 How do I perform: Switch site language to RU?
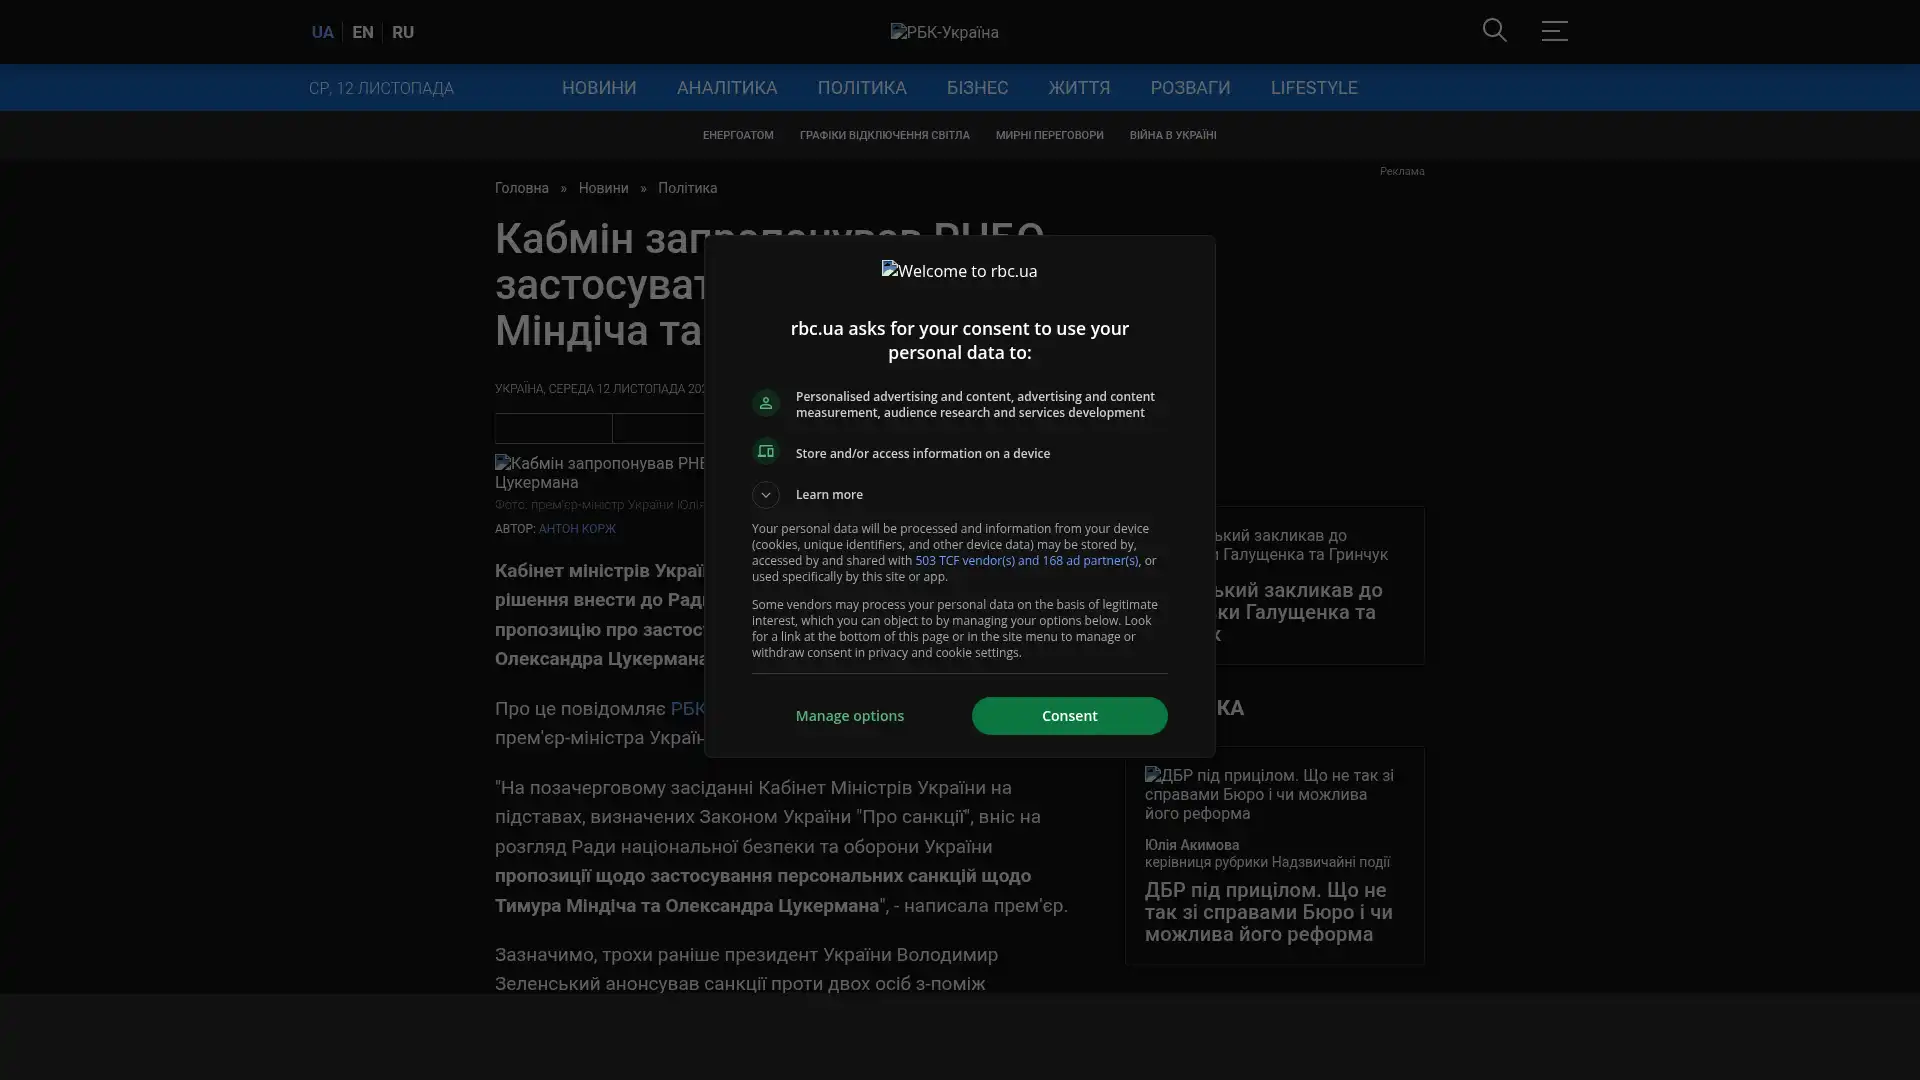403,32
